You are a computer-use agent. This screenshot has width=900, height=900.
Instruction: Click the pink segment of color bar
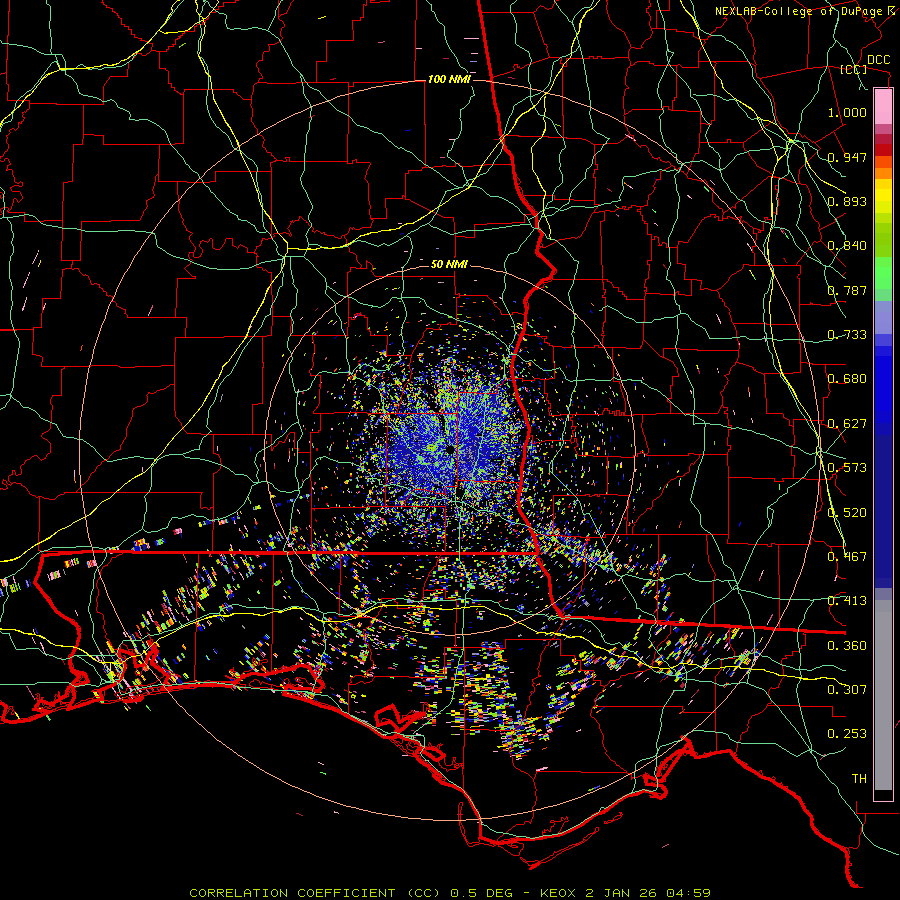click(x=883, y=106)
